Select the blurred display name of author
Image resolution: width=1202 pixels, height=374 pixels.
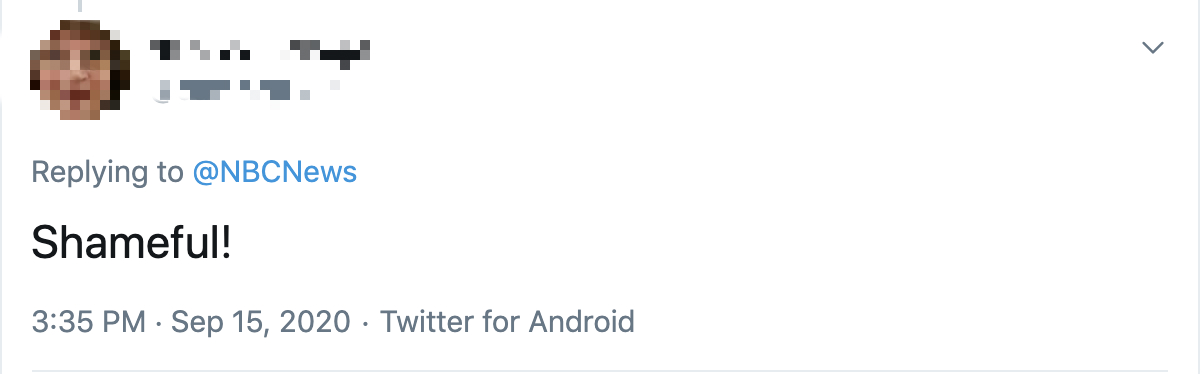click(x=260, y=47)
